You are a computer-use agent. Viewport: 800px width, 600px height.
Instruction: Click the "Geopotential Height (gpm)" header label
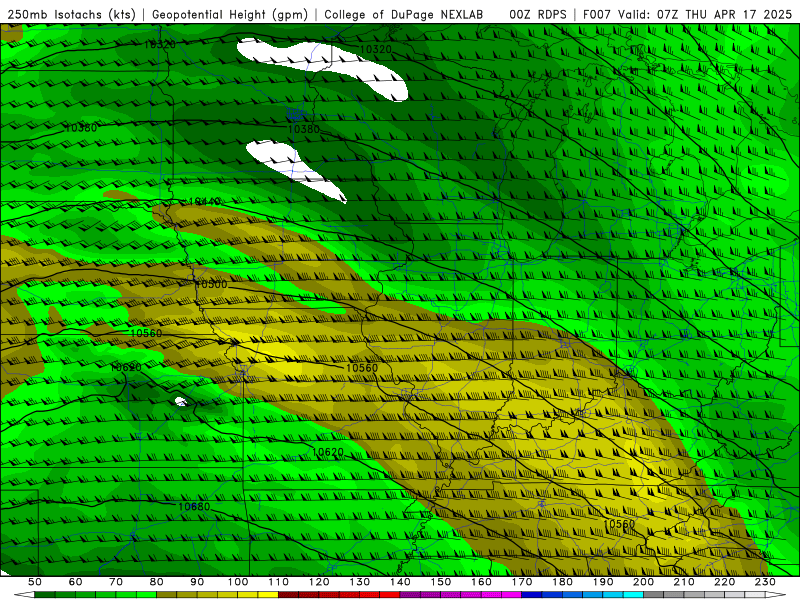[x=230, y=14]
